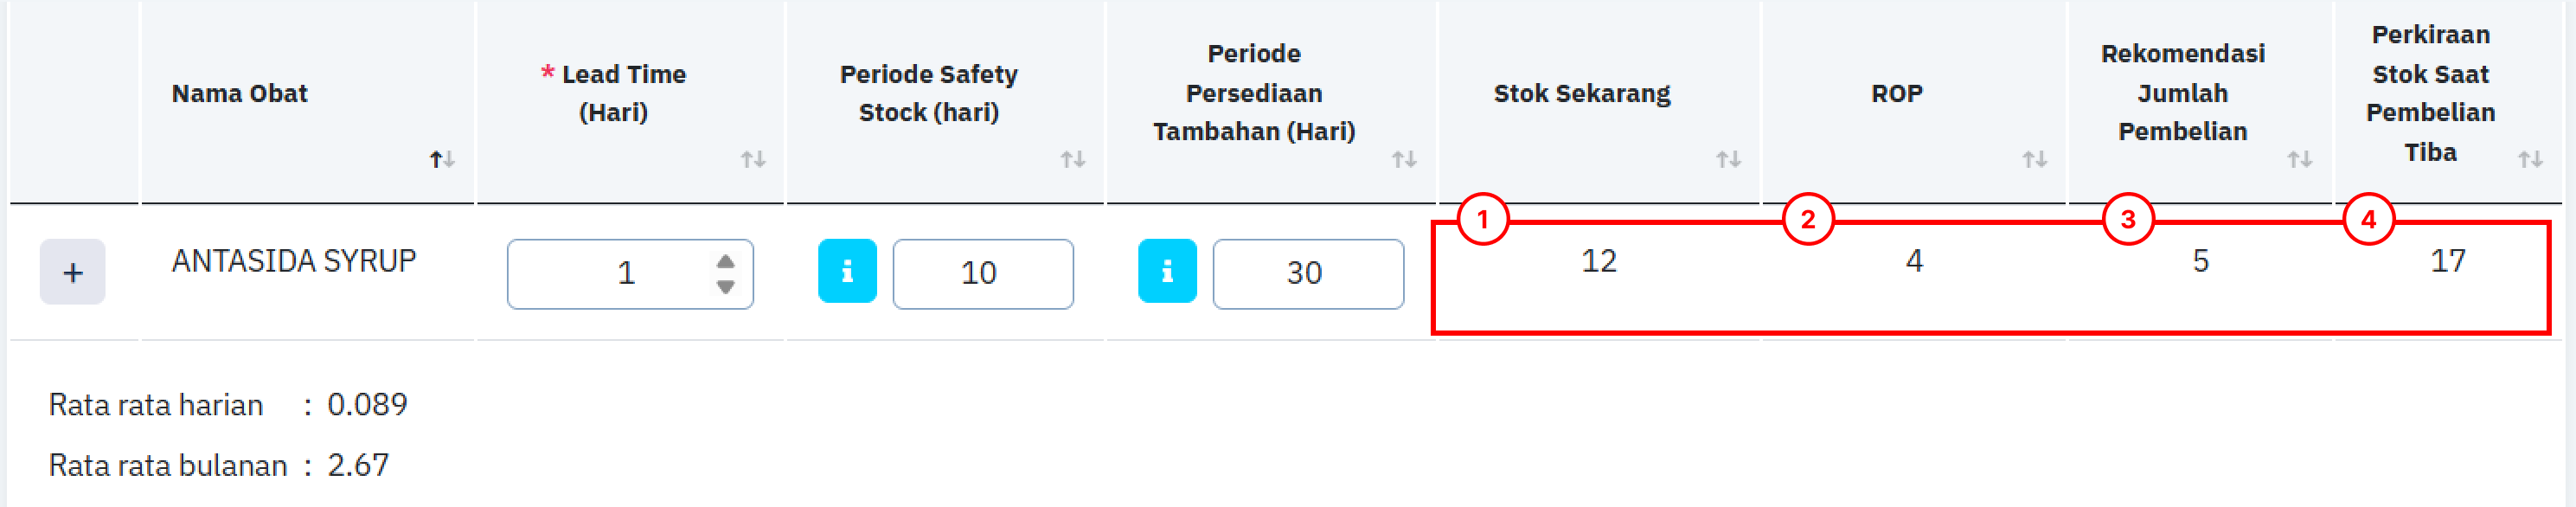Click the Lead Time input field
Screen dimensions: 2576x507
[610, 273]
